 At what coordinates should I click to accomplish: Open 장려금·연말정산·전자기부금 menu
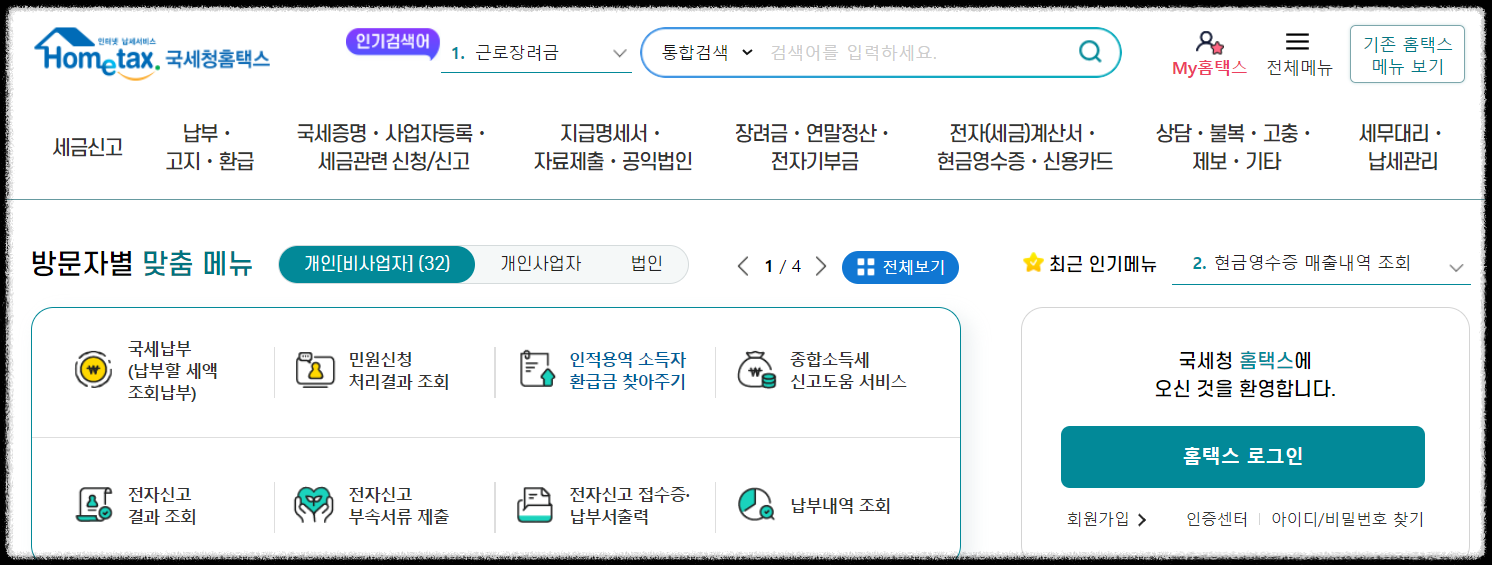813,147
